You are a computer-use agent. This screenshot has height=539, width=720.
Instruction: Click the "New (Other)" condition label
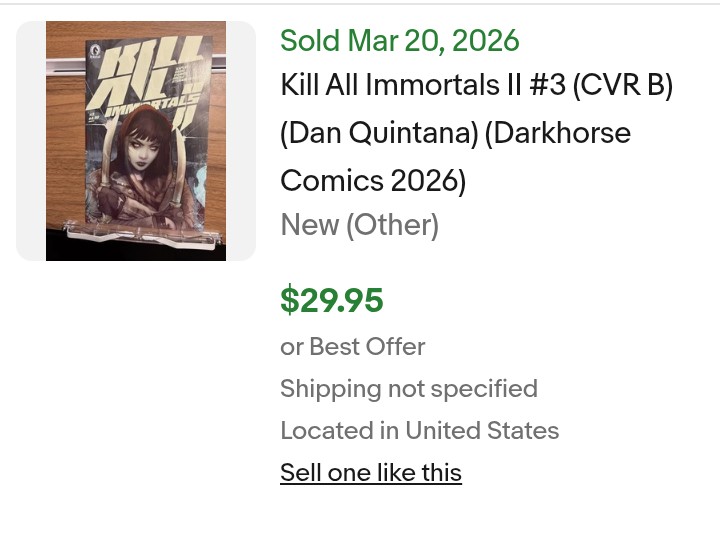point(359,225)
